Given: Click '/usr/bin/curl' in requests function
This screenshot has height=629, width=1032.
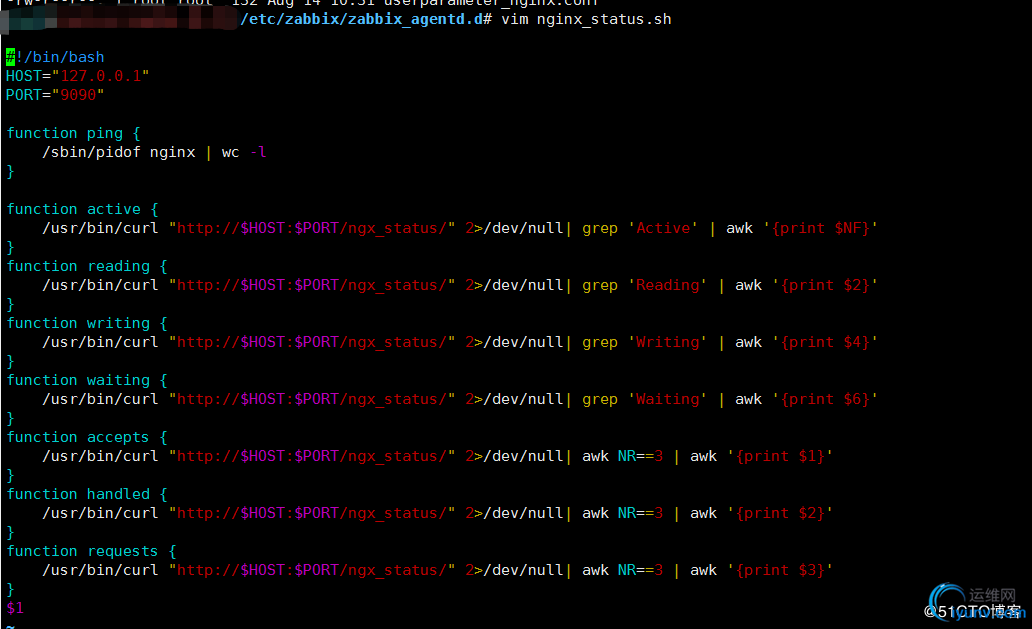Looking at the screenshot, I should 101,570.
